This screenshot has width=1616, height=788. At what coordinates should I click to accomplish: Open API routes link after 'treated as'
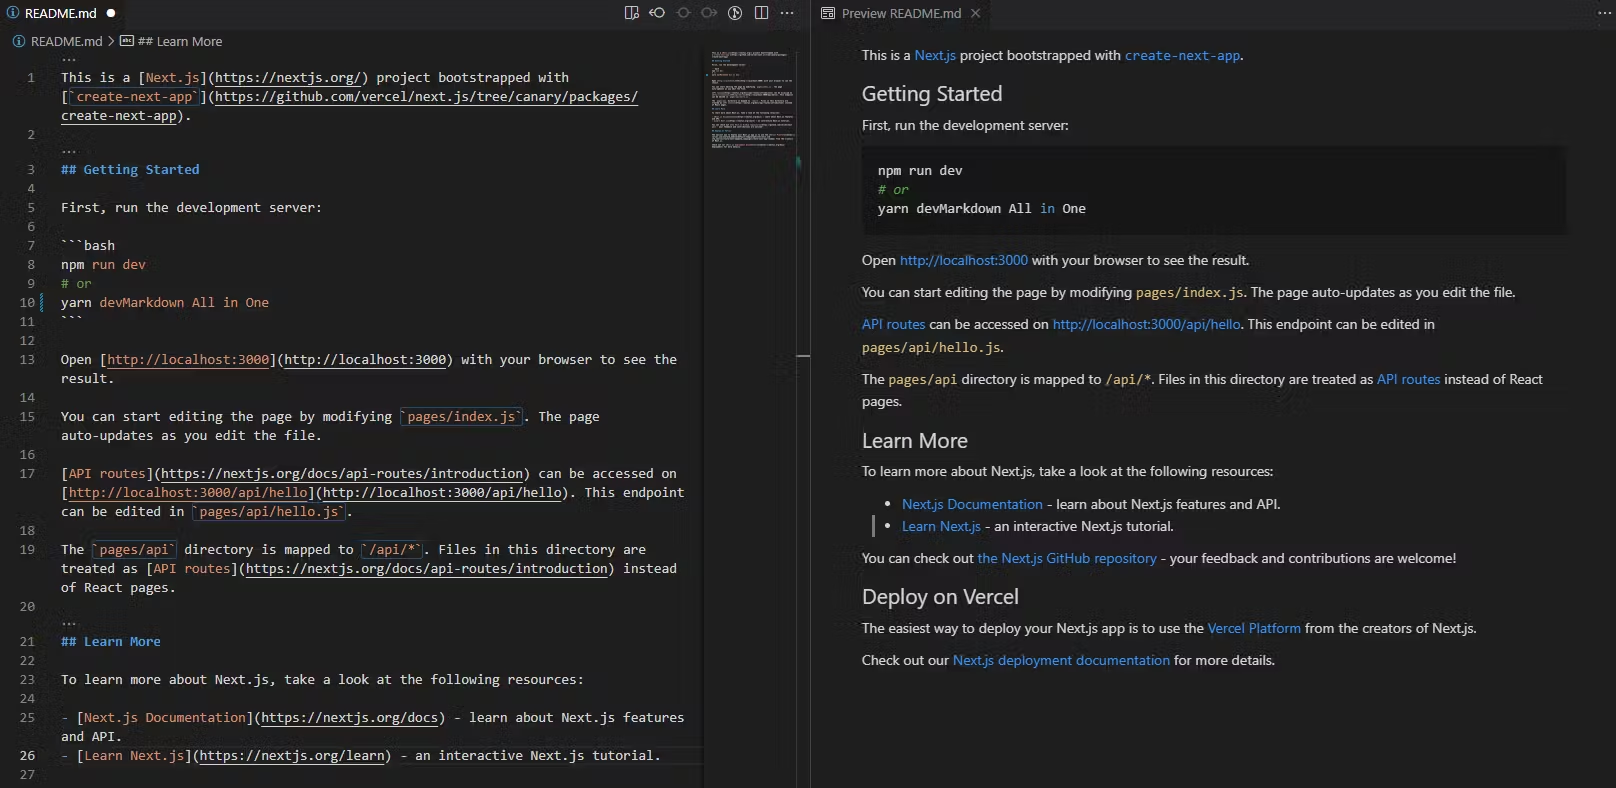(1409, 379)
